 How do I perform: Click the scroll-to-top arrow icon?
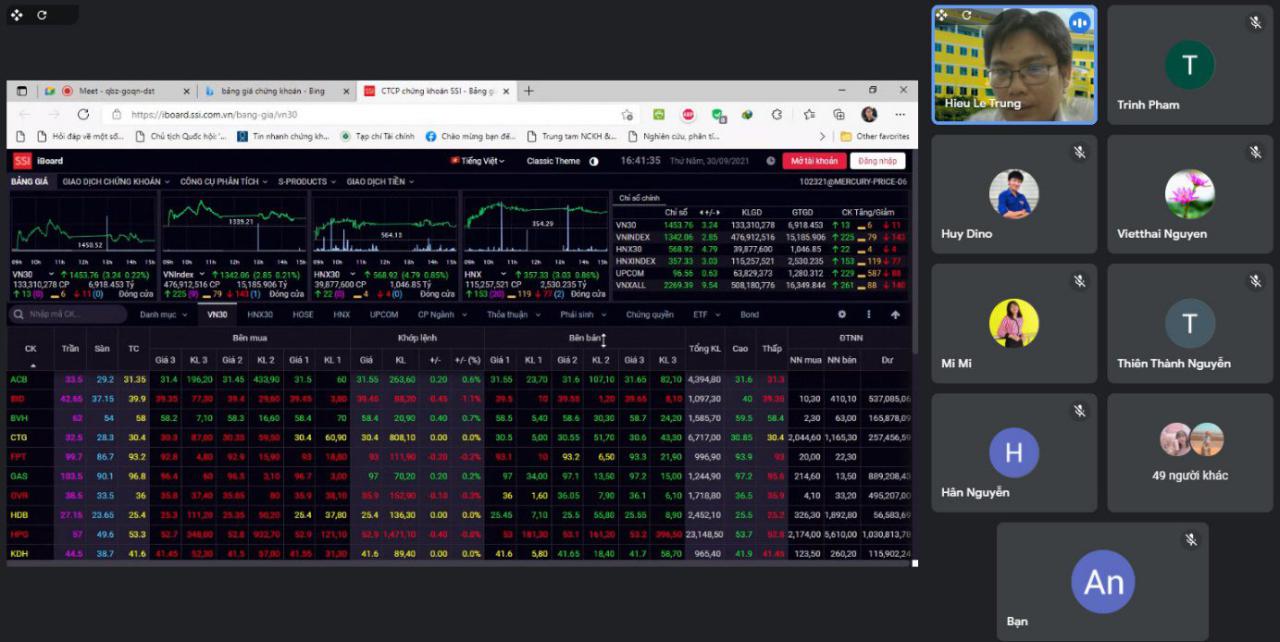(x=895, y=314)
